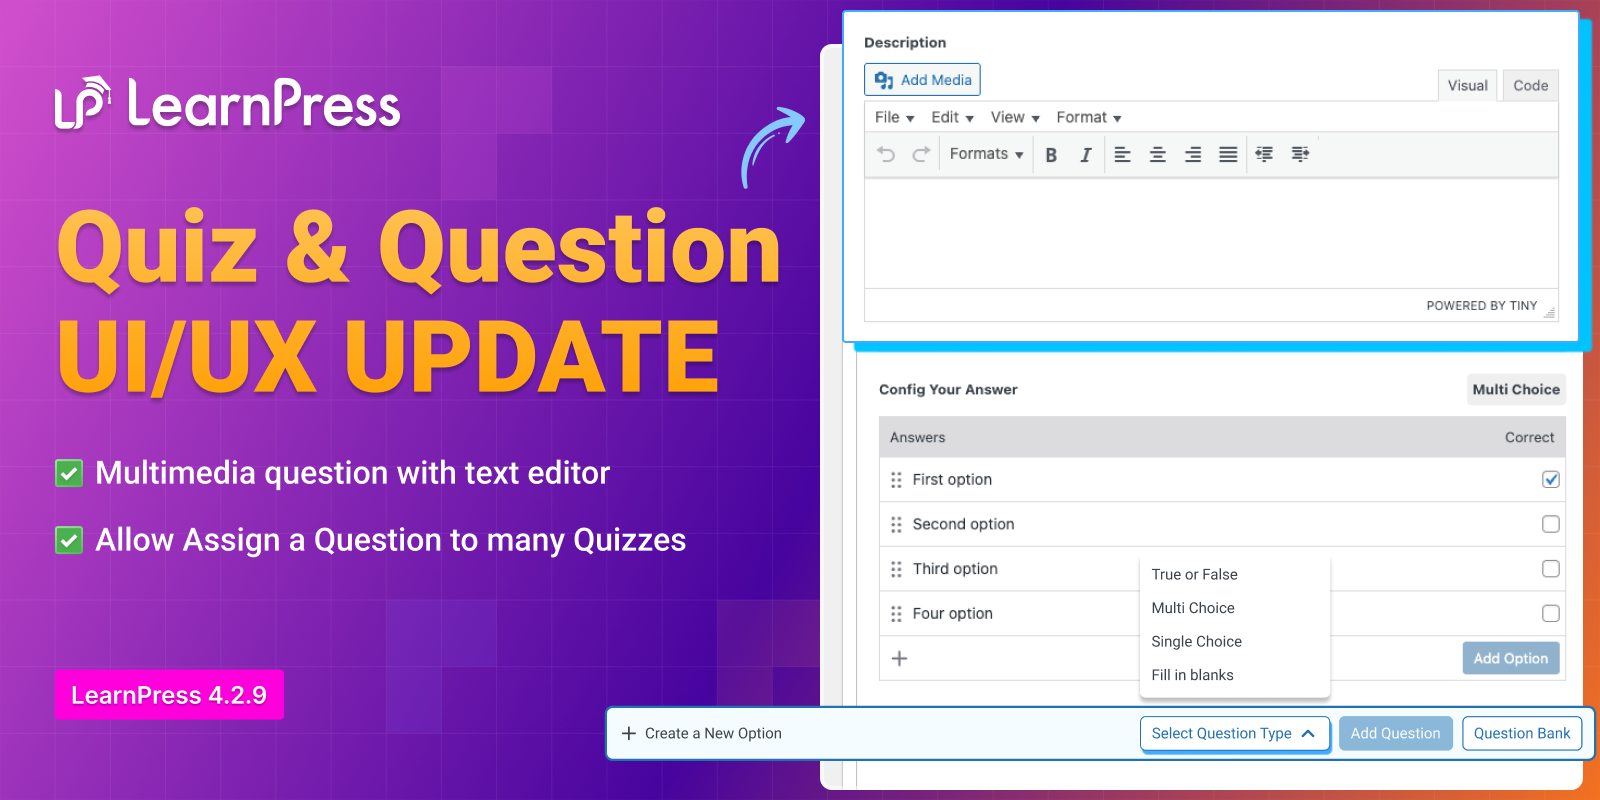
Task: Mark Four option as correct answer
Action: pyautogui.click(x=1550, y=613)
